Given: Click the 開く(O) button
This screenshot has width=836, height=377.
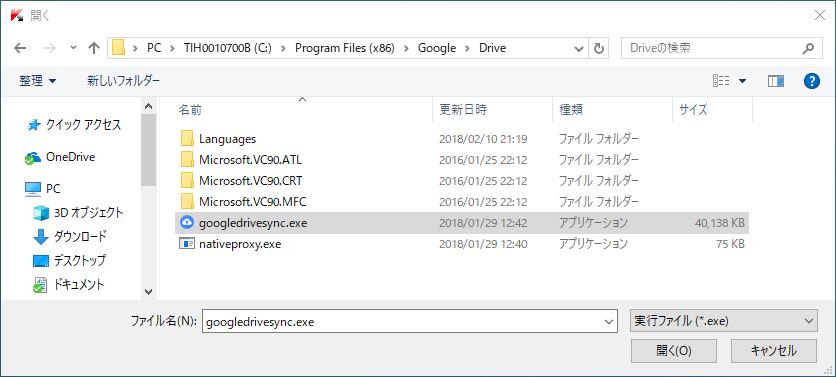Looking at the screenshot, I should click(673, 351).
